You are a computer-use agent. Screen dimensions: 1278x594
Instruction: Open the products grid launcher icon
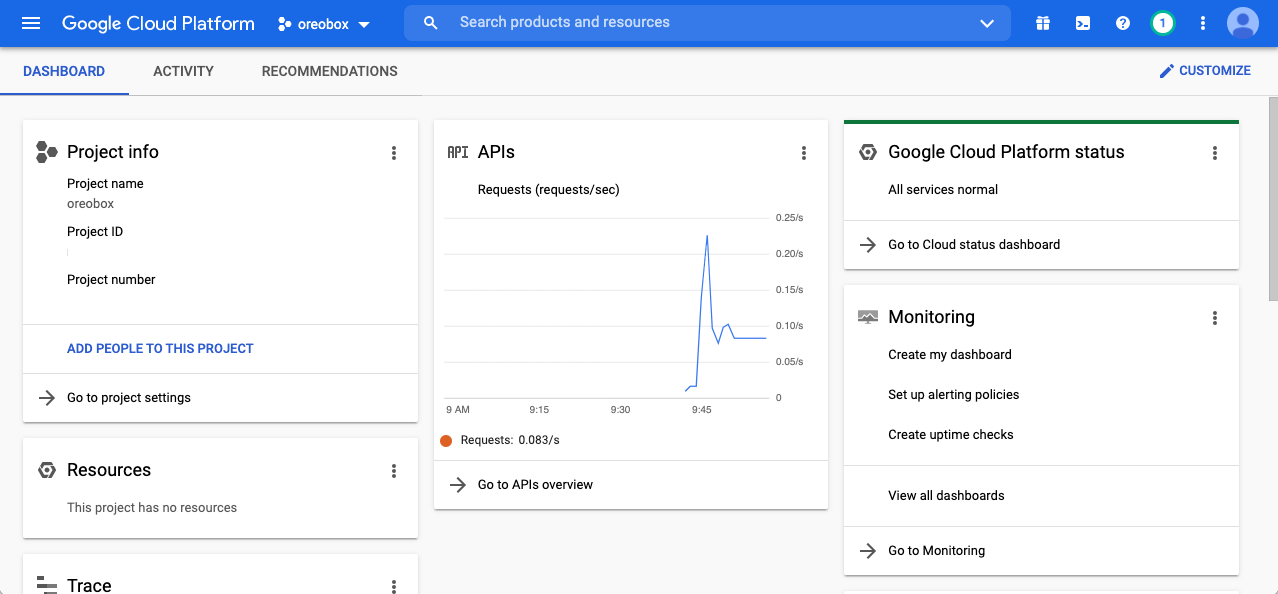1042,22
